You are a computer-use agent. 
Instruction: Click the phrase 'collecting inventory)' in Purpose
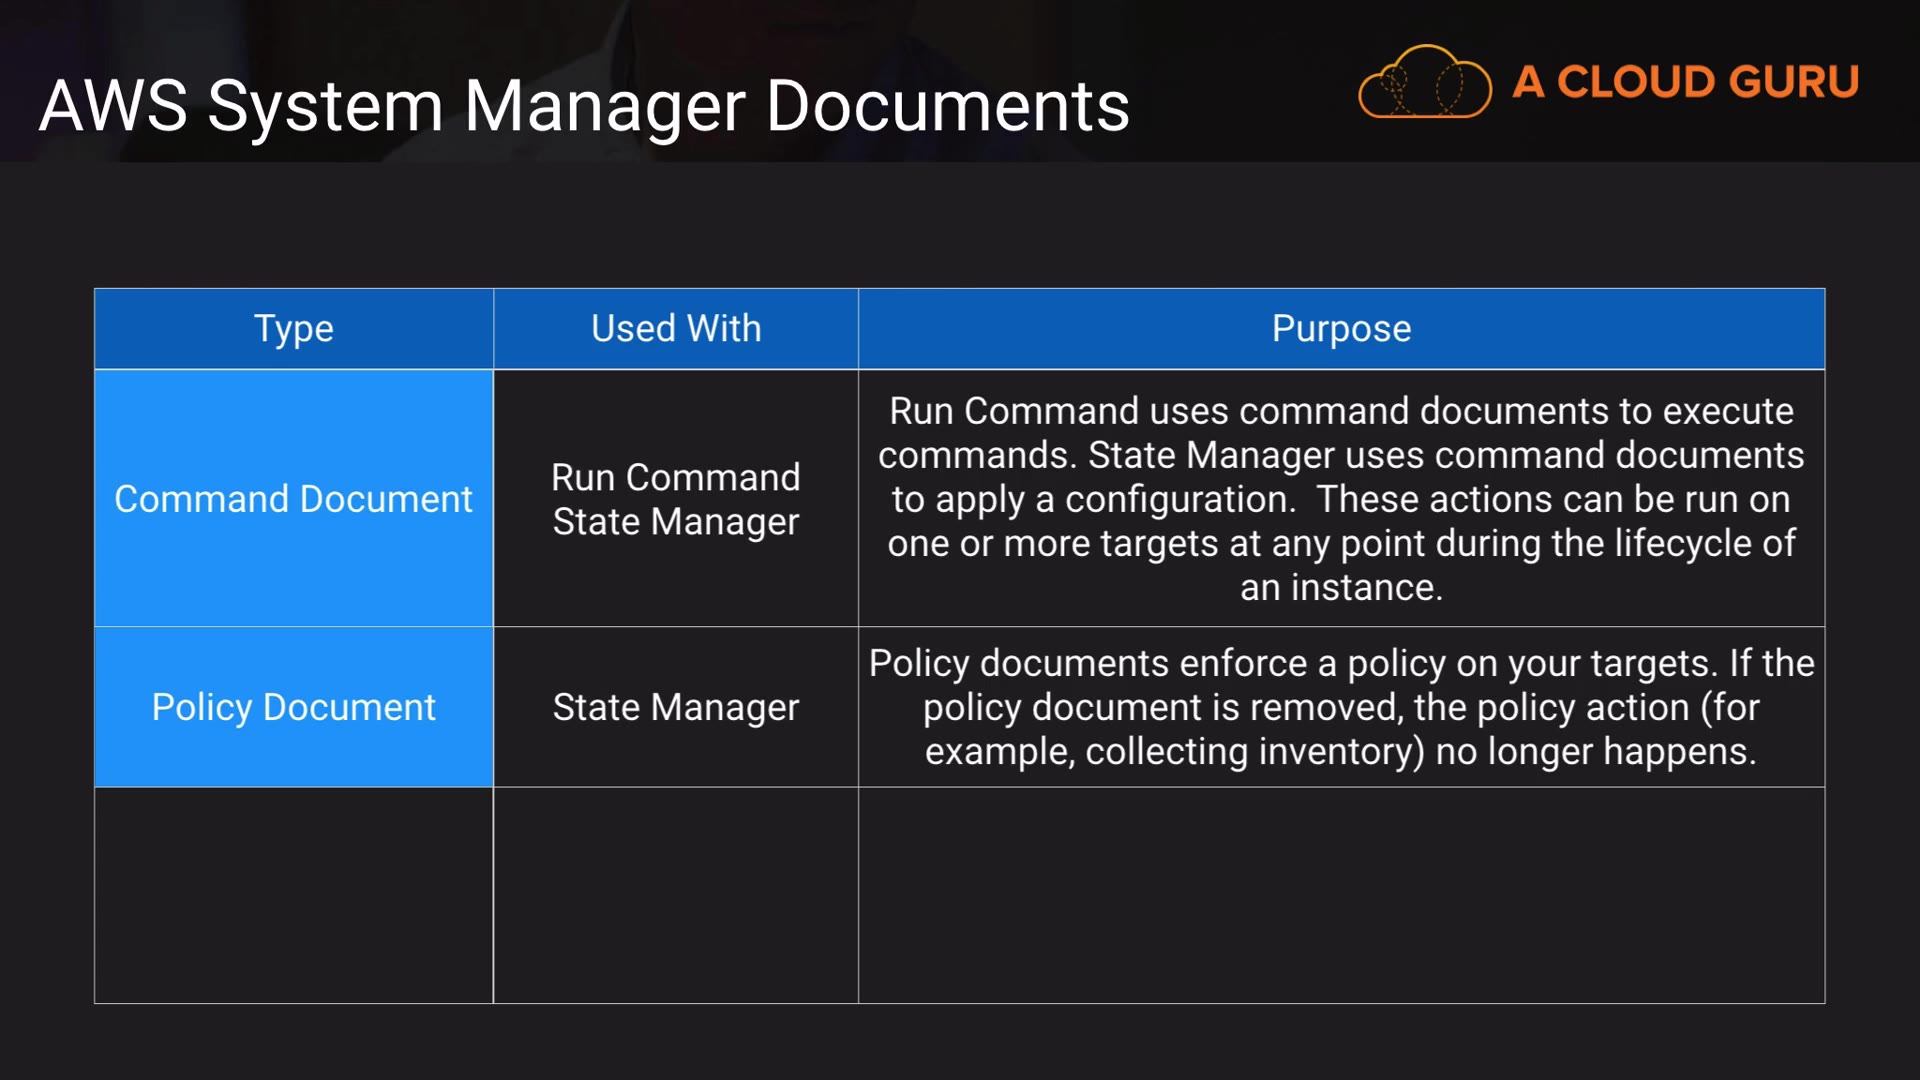(x=1254, y=752)
